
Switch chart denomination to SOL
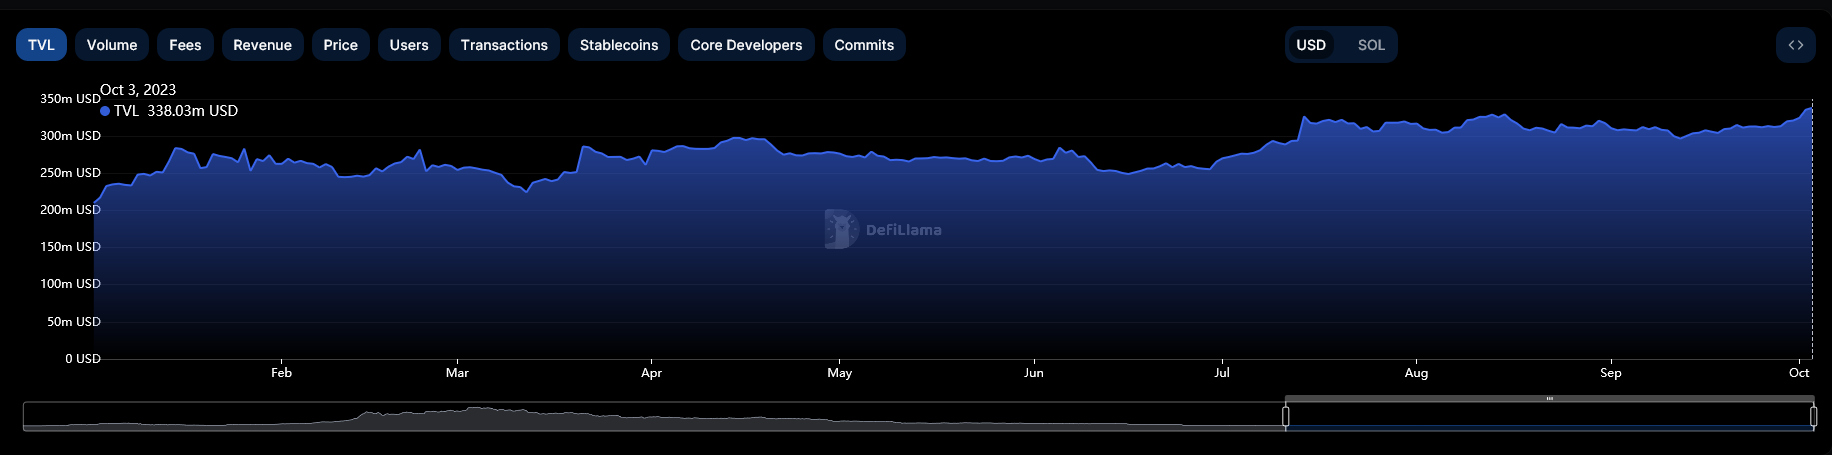click(1370, 45)
